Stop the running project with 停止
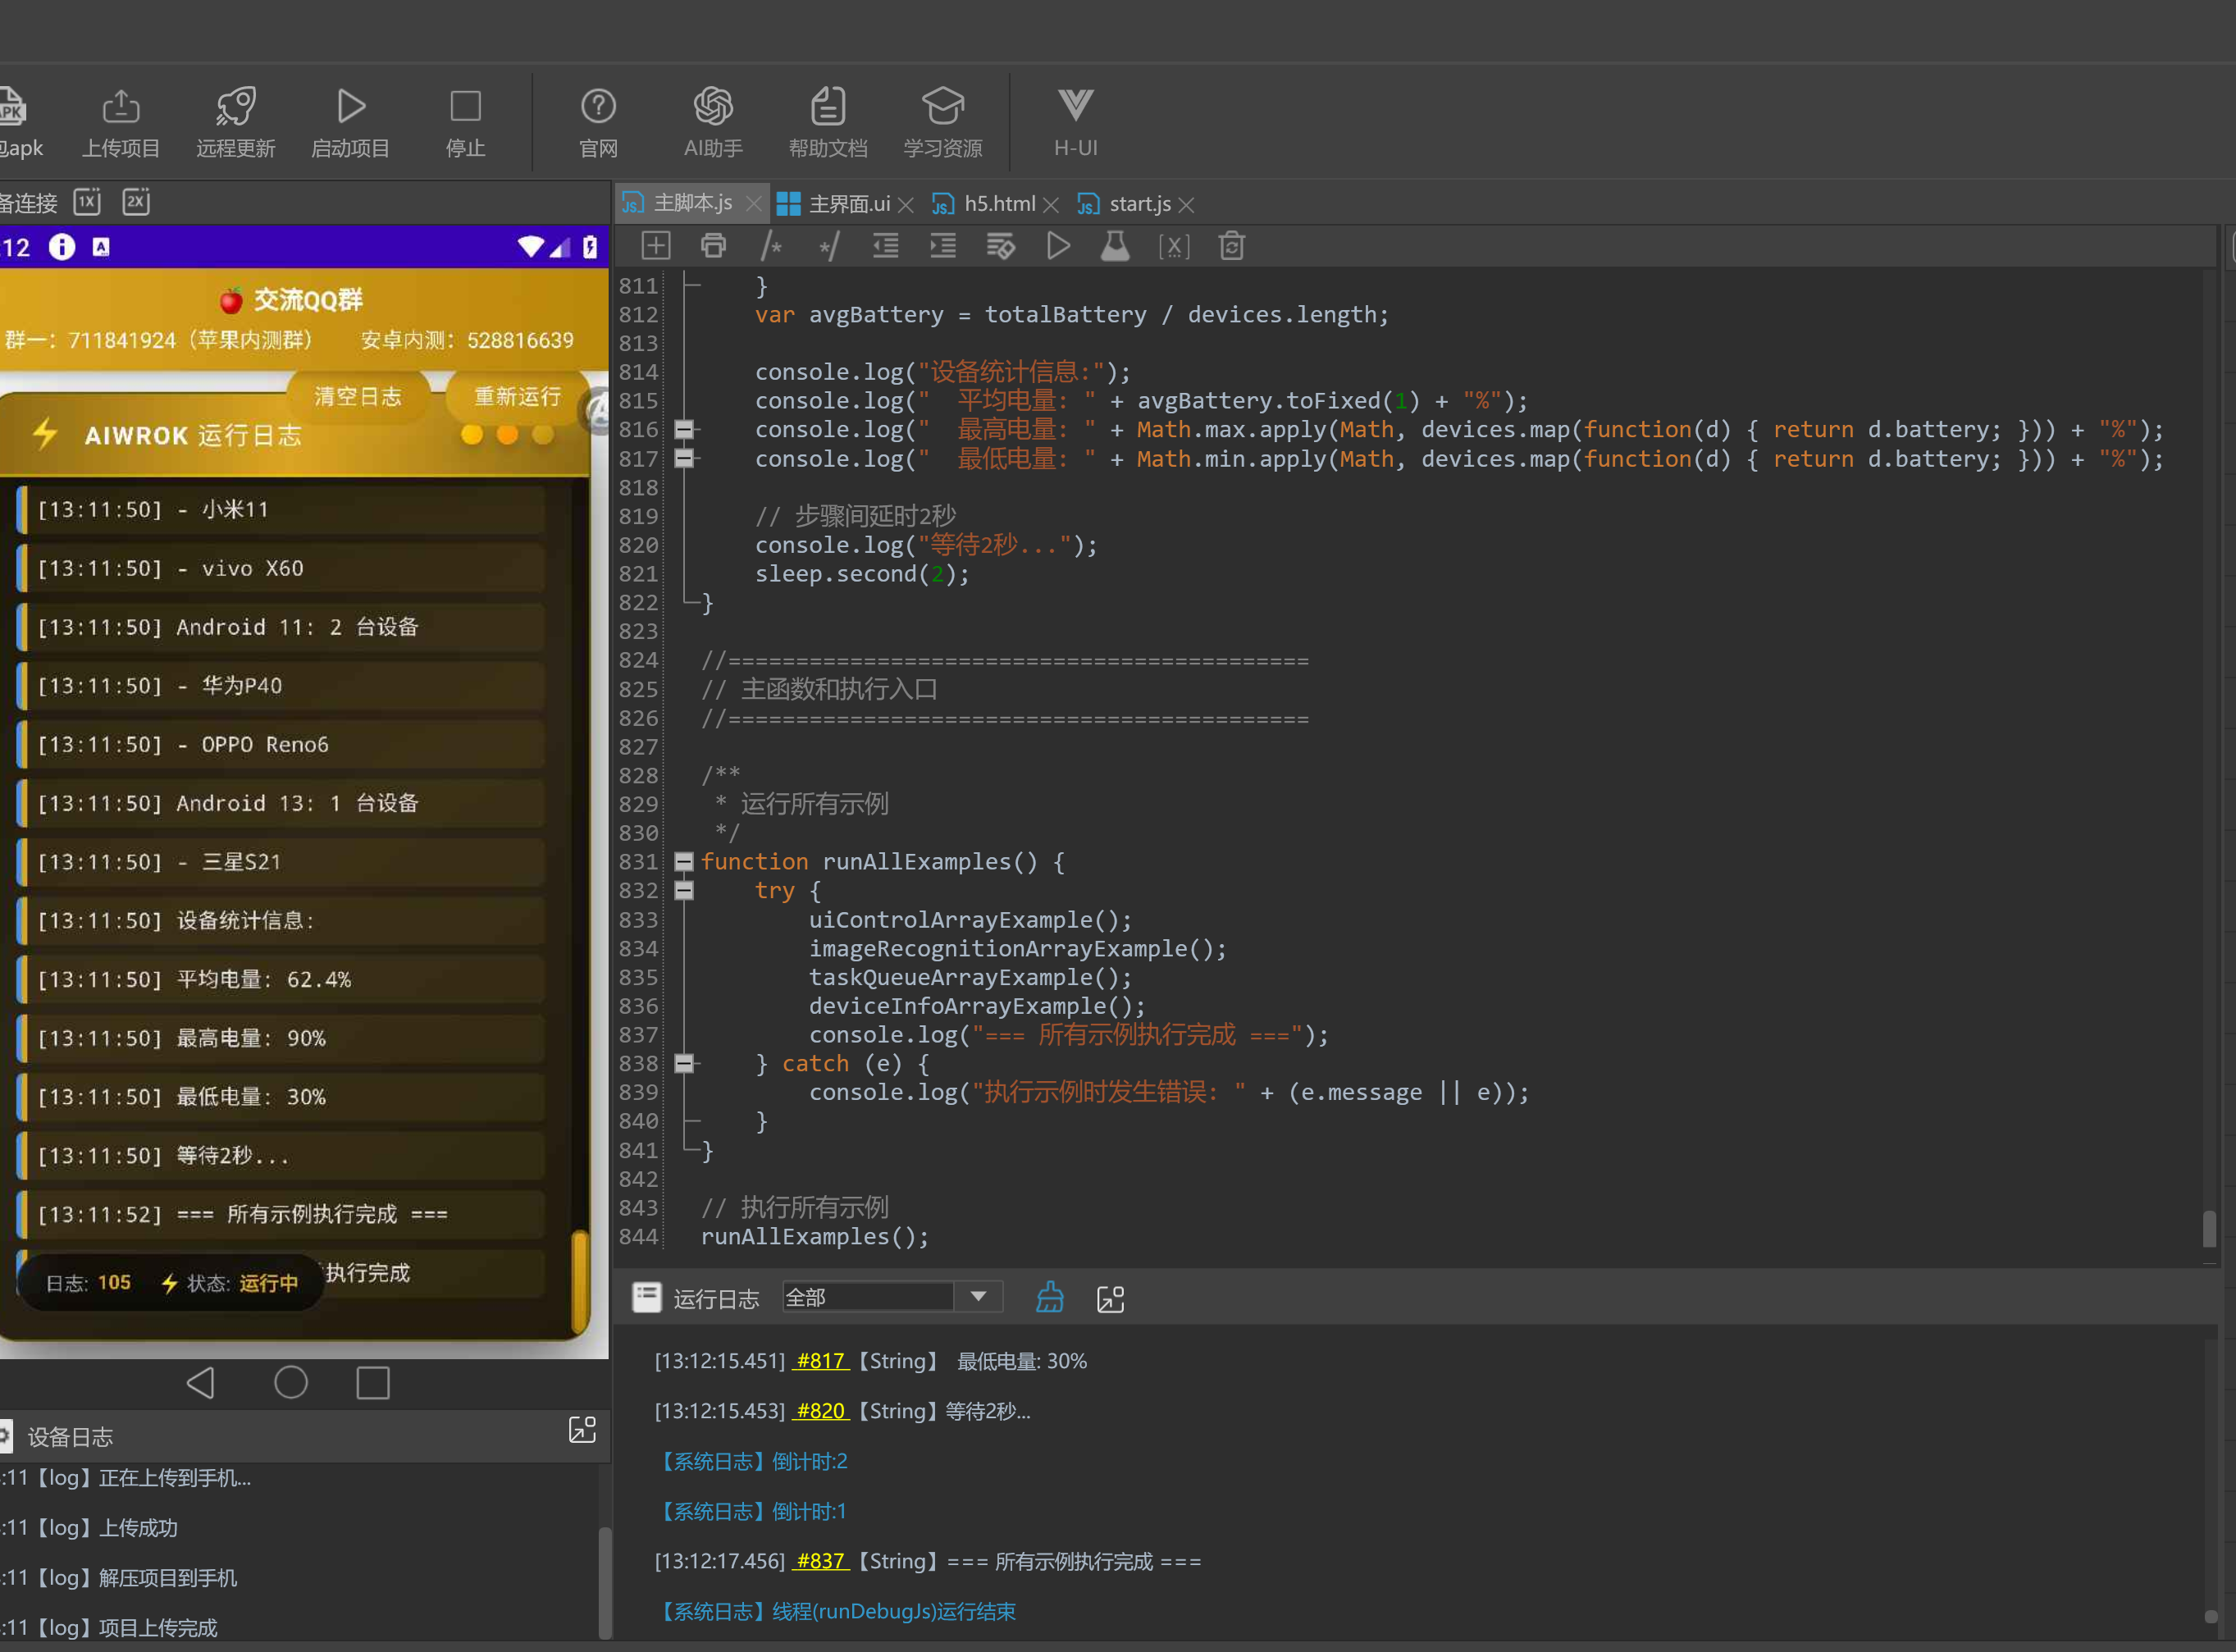2236x1652 pixels. tap(465, 122)
